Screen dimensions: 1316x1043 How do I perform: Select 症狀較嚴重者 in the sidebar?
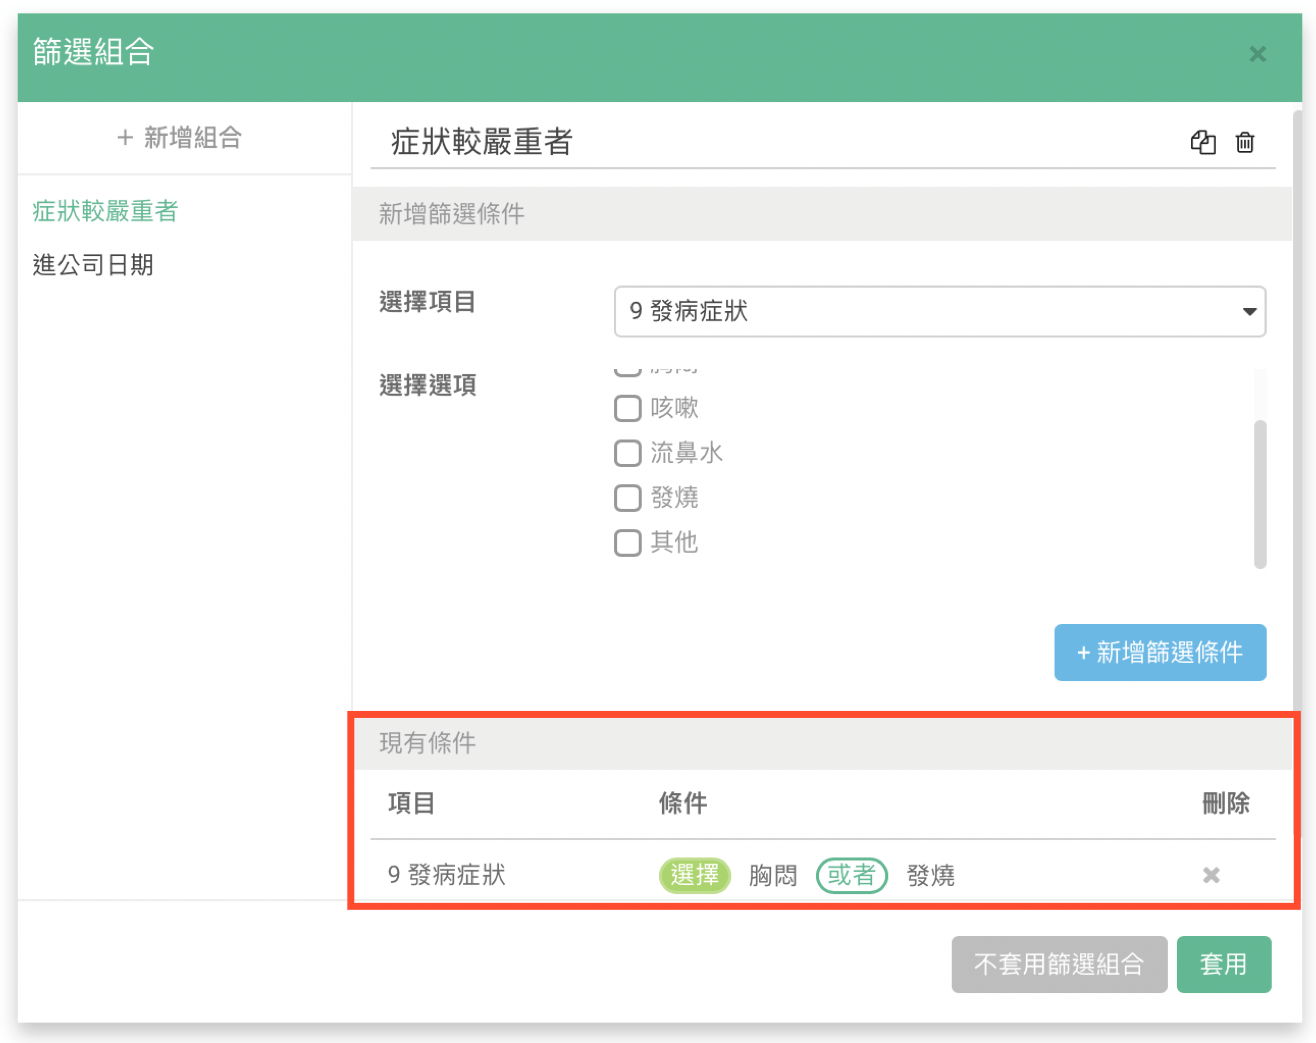105,211
